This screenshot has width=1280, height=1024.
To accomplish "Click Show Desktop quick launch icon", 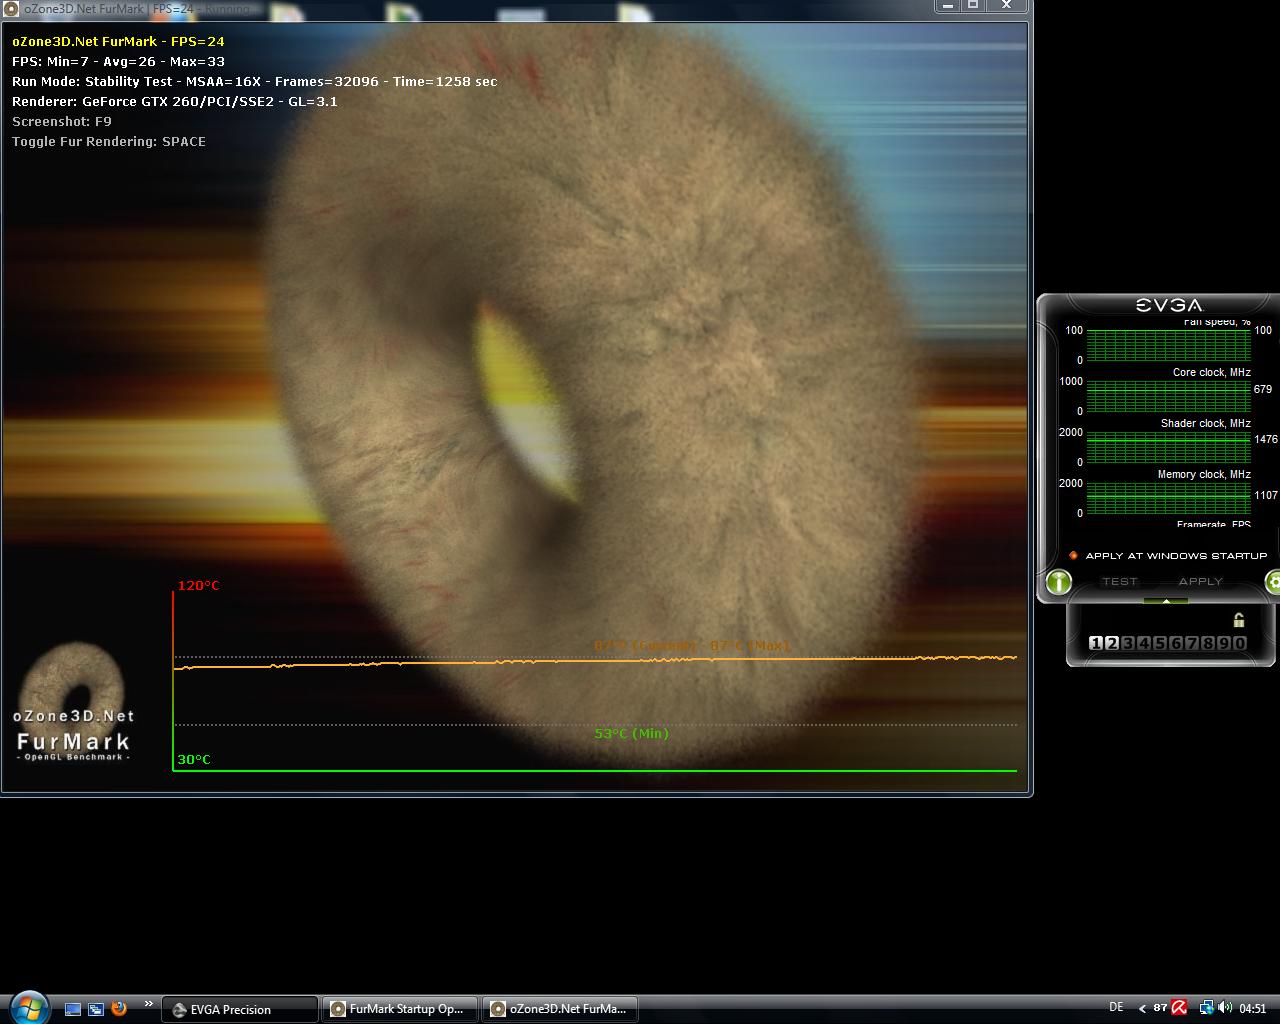I will click(72, 1009).
